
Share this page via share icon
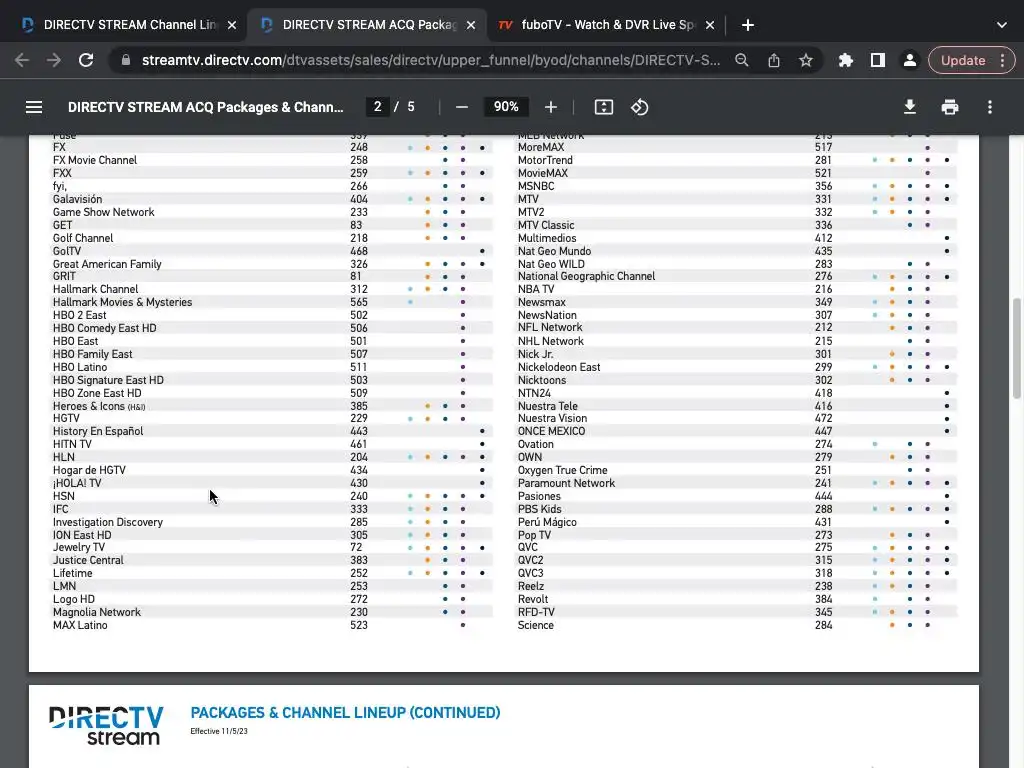click(x=774, y=60)
